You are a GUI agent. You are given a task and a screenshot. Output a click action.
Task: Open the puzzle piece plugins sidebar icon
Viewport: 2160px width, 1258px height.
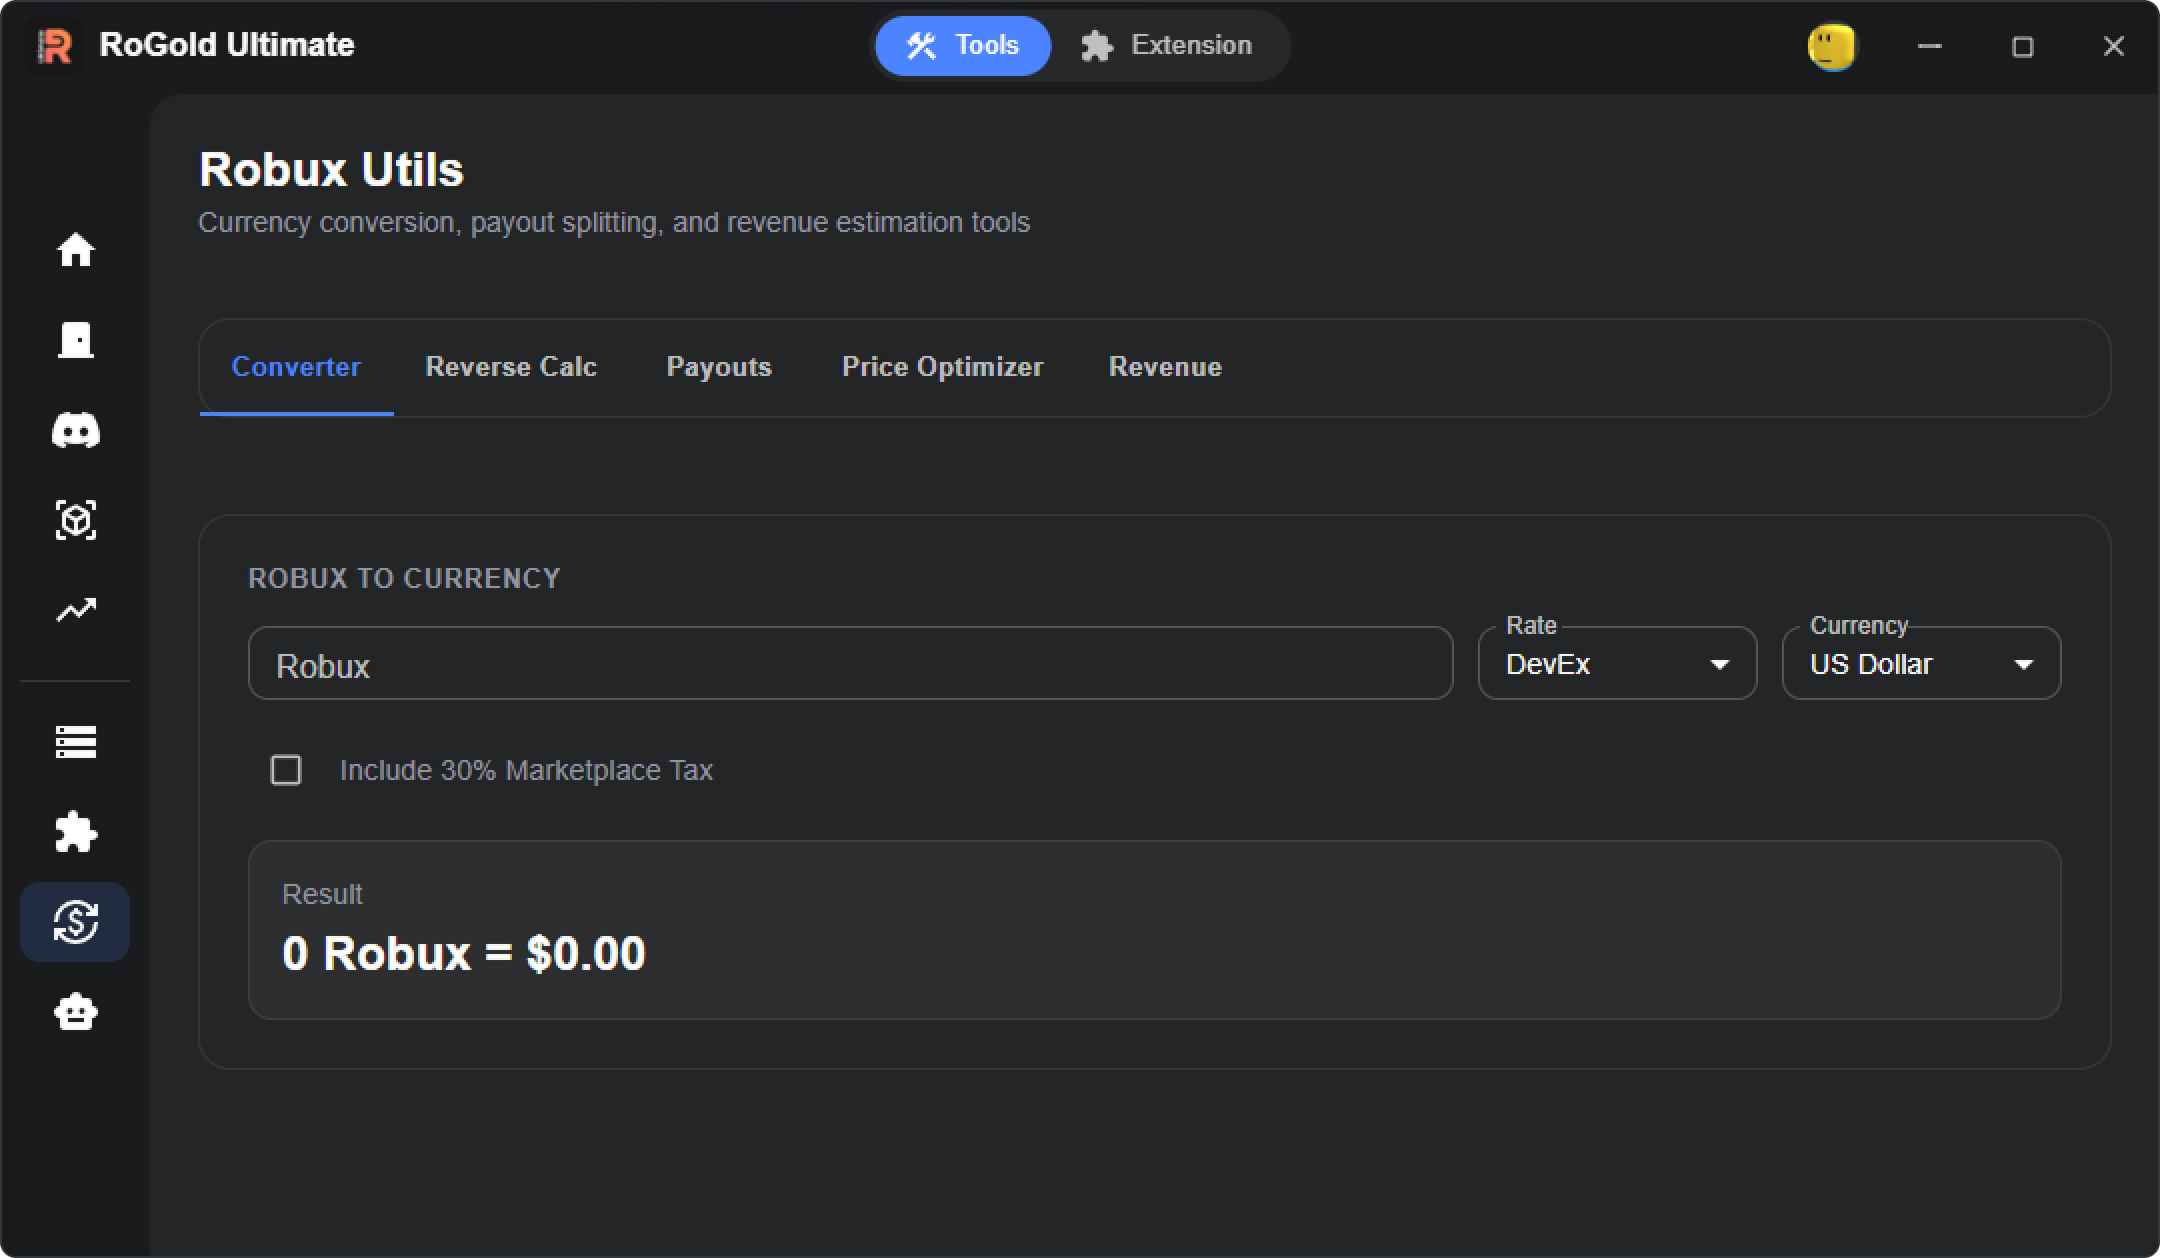coord(76,832)
